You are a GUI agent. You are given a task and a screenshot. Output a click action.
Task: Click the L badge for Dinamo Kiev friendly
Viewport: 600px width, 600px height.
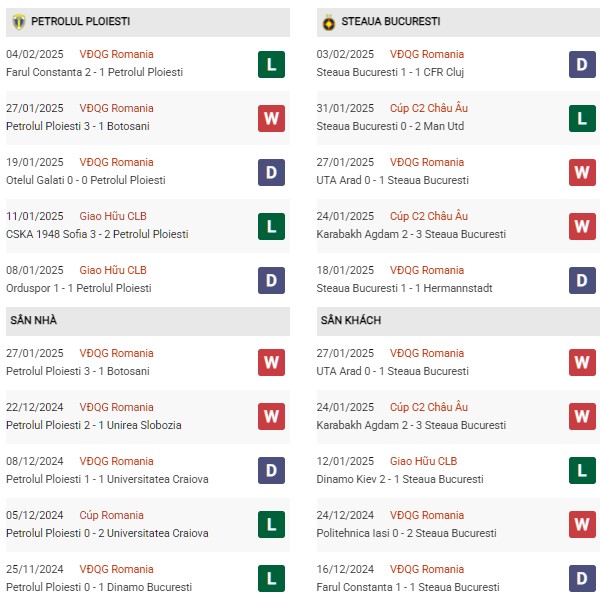(x=582, y=470)
